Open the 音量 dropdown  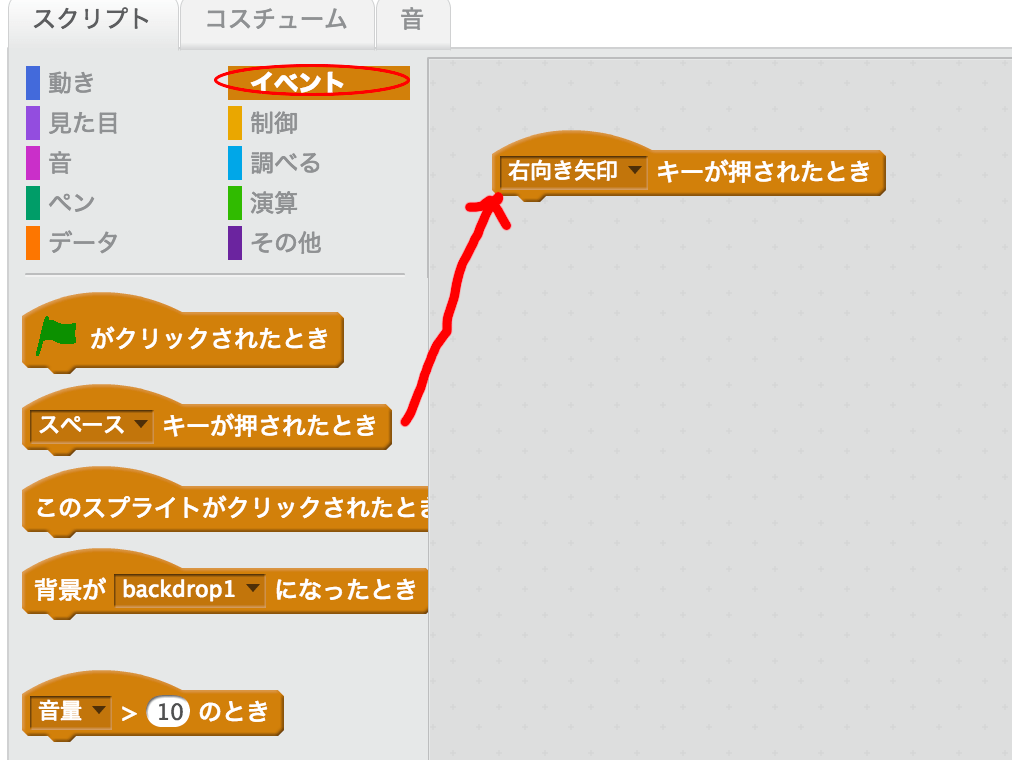[x=71, y=712]
